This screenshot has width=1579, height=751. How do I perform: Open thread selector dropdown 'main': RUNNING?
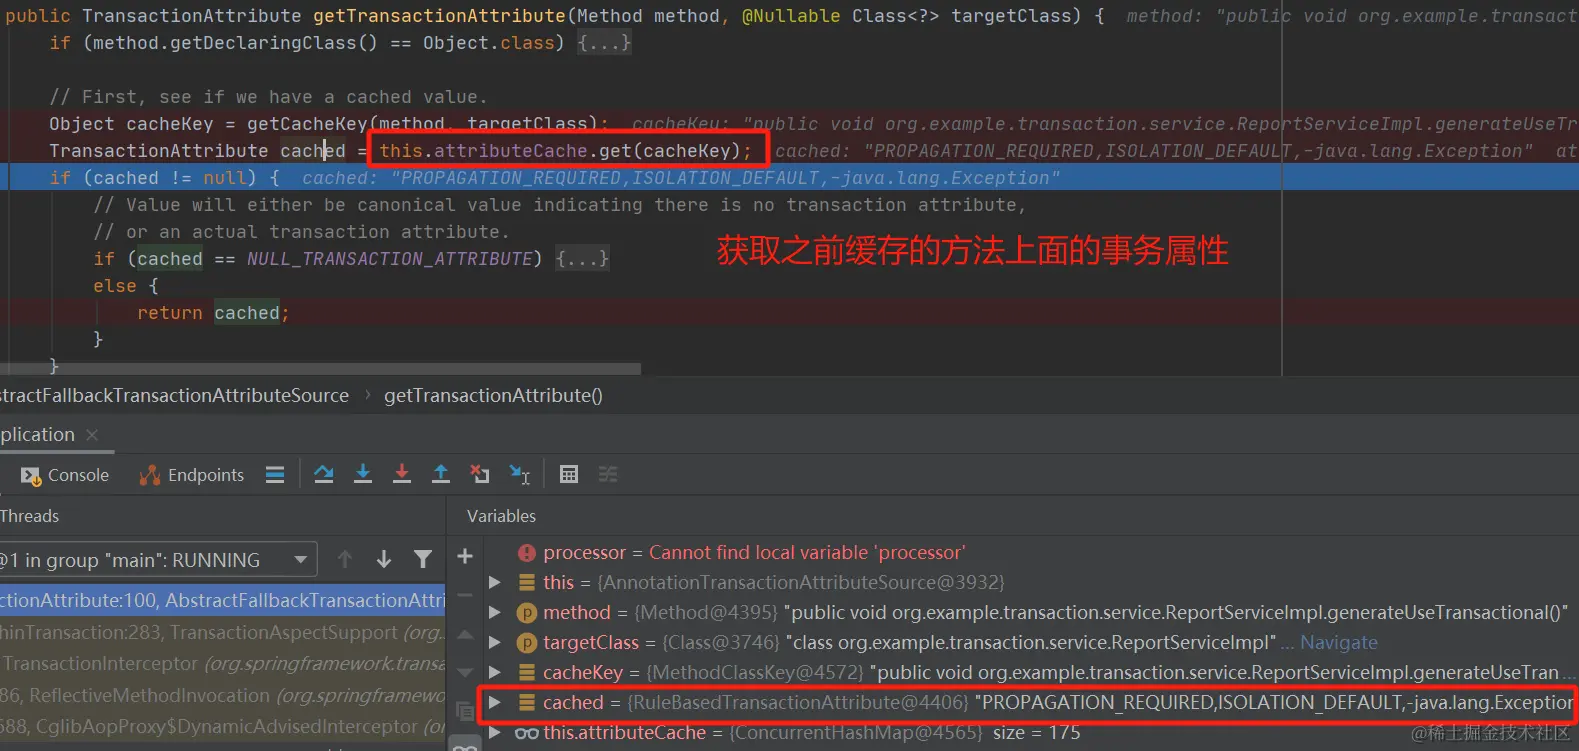[158, 560]
